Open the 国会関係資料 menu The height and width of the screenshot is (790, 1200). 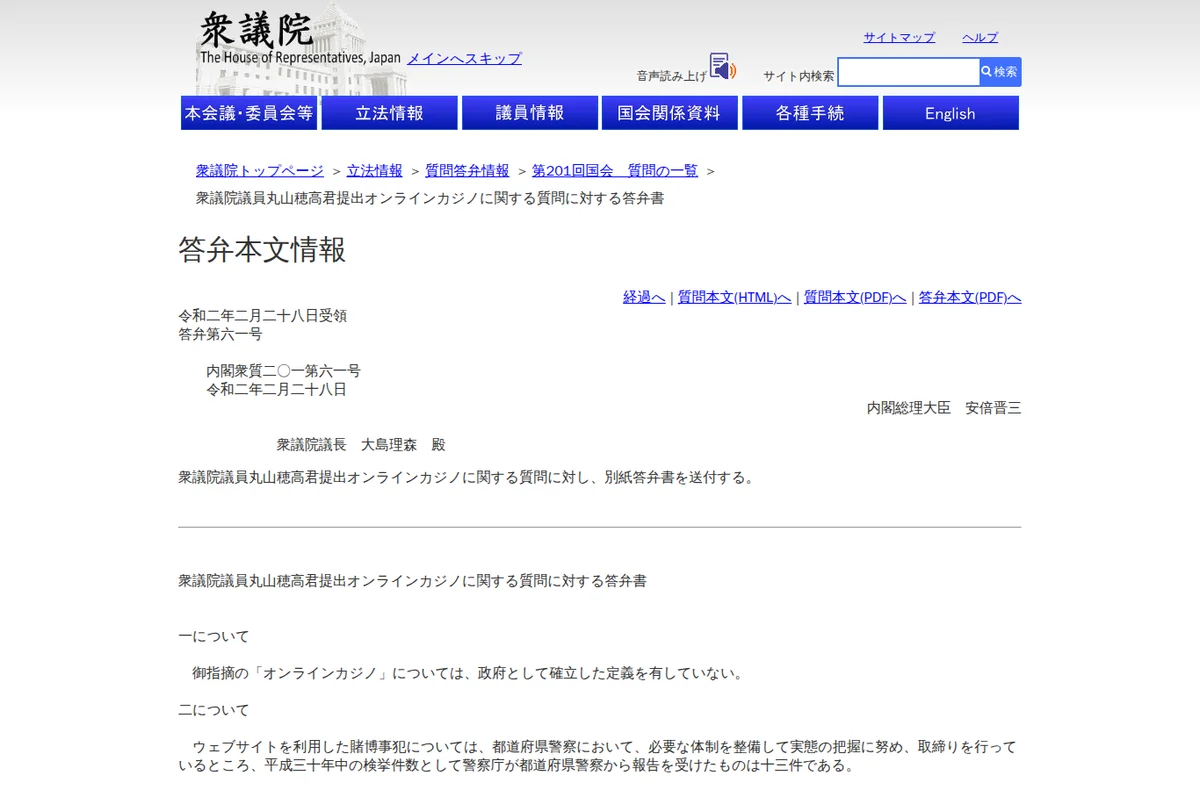(x=670, y=113)
